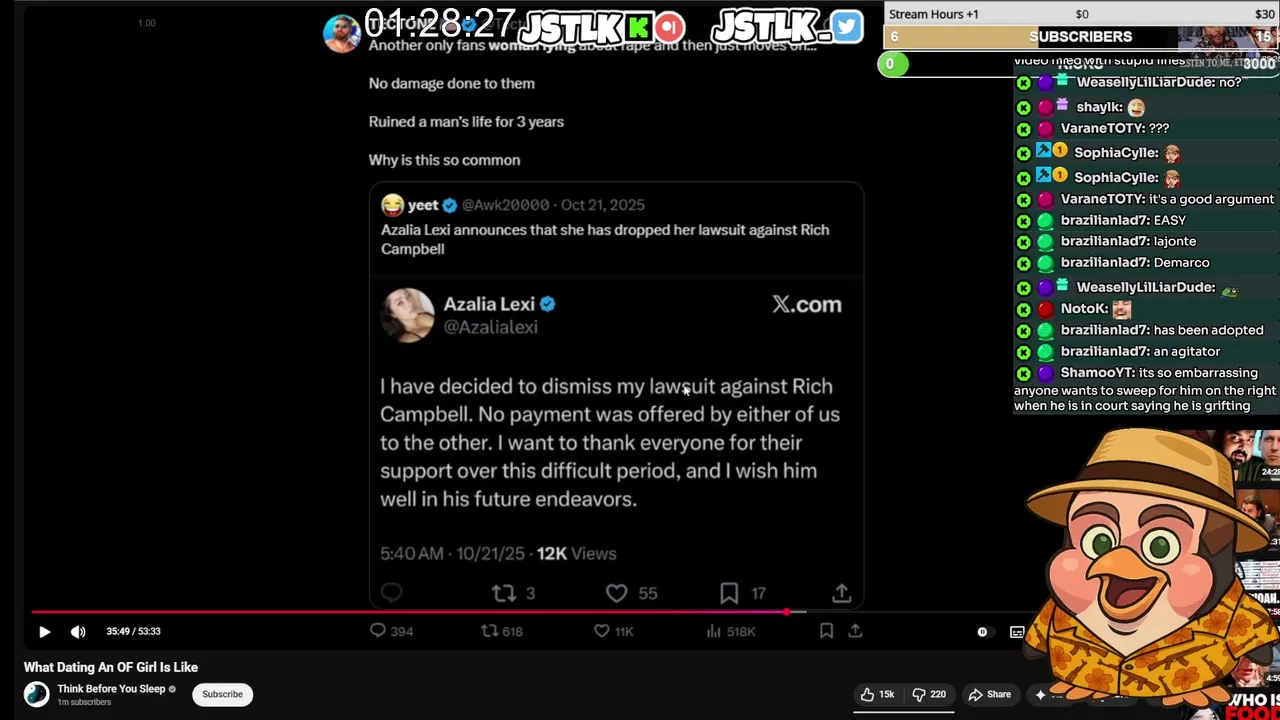Subscribe to Think Before You Sleep

point(222,694)
